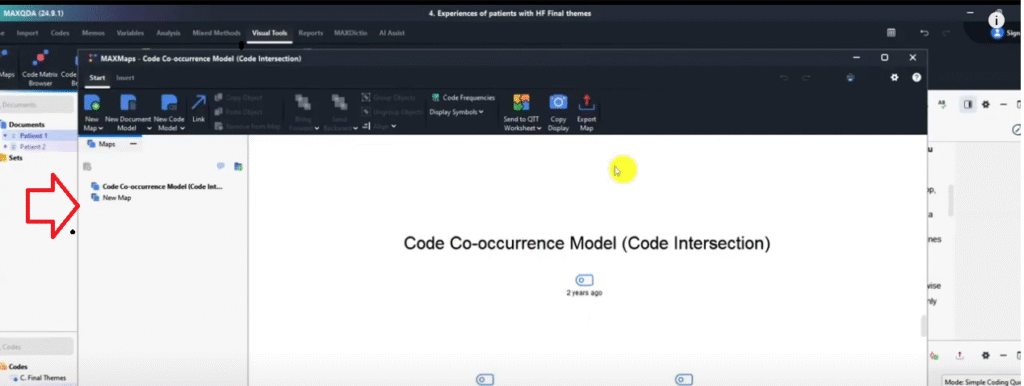Collapse the Maps panel minus button
Screen dimensions: 1024x386
133,144
